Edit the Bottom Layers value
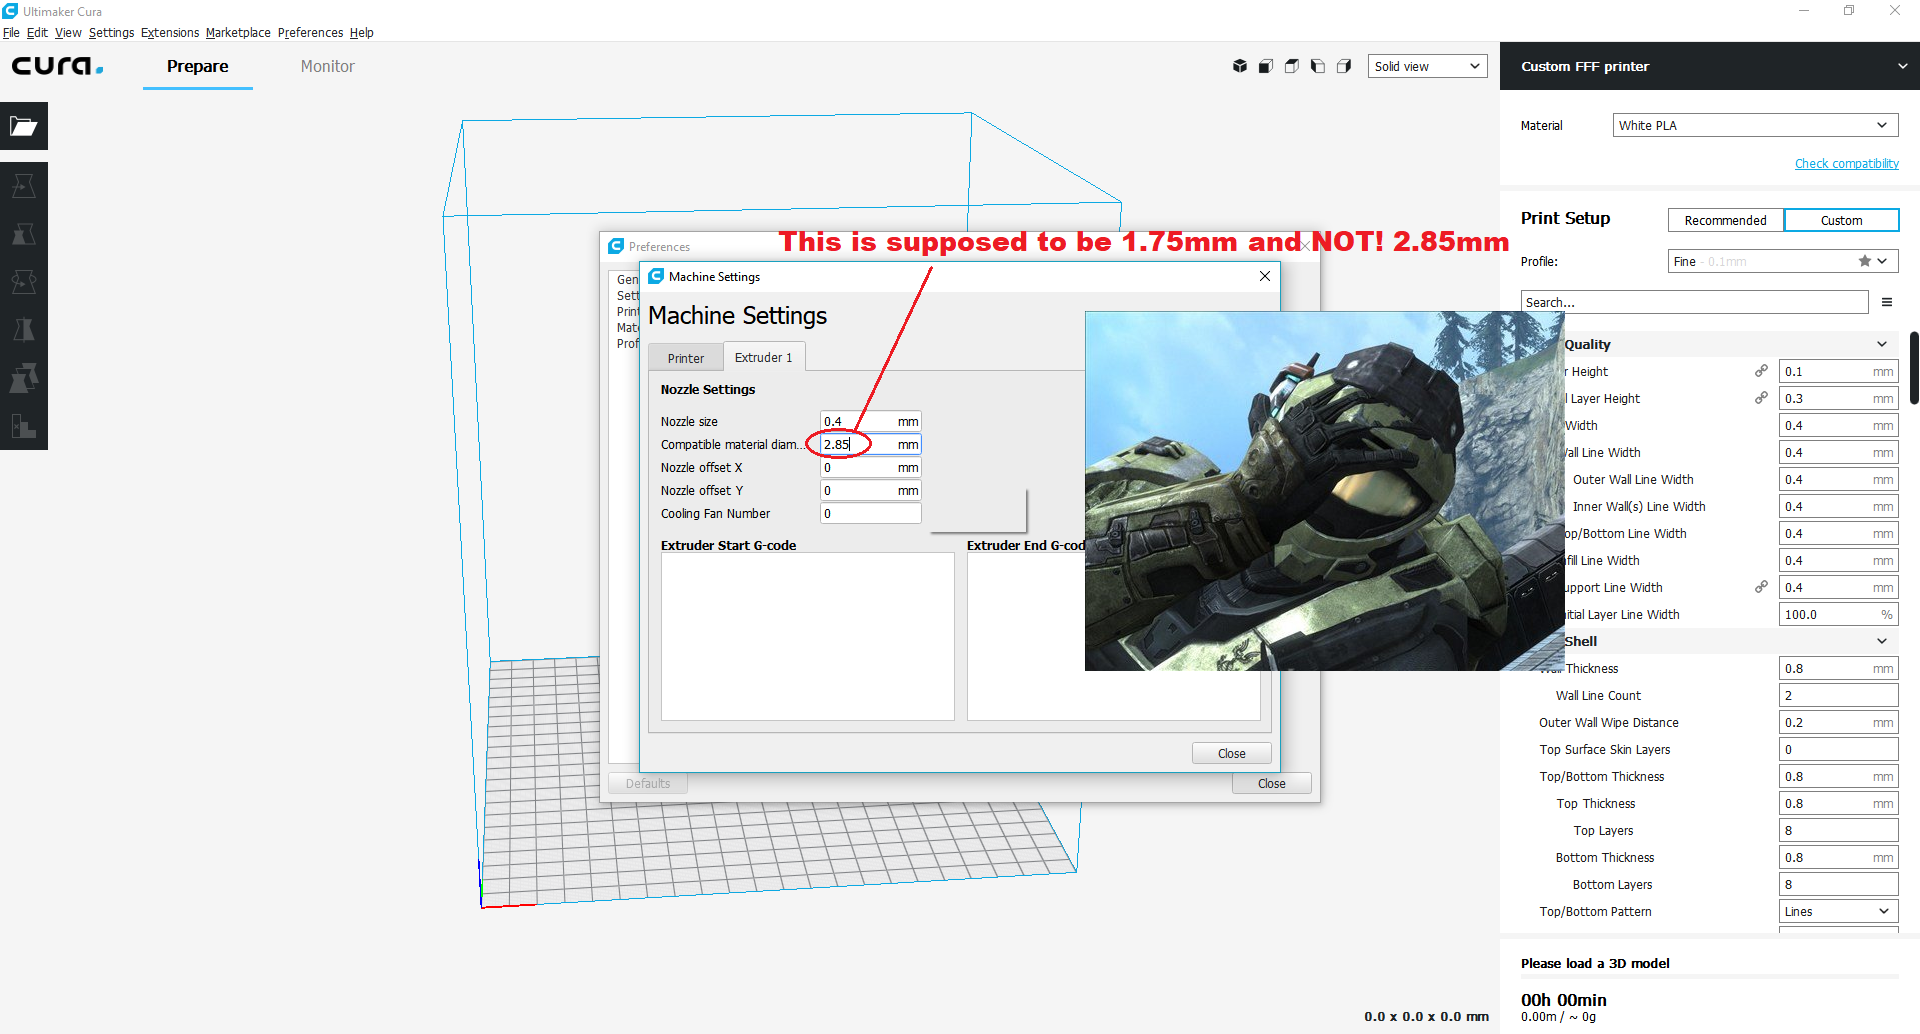This screenshot has width=1920, height=1034. [x=1838, y=884]
